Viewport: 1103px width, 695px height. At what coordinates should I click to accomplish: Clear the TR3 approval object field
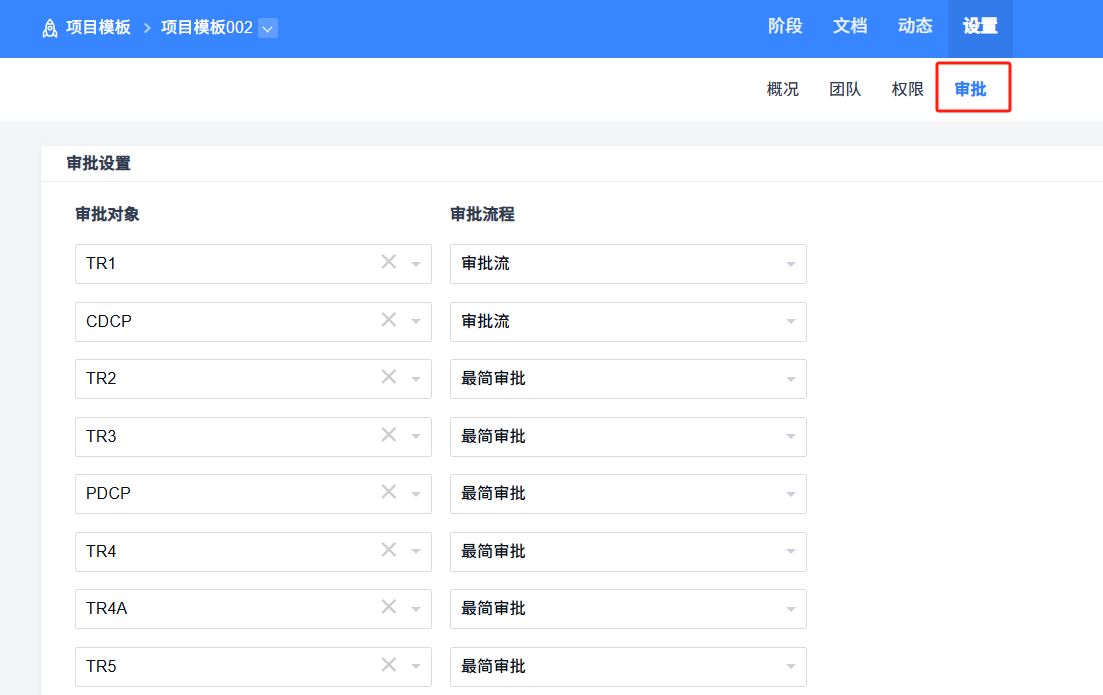(x=389, y=435)
